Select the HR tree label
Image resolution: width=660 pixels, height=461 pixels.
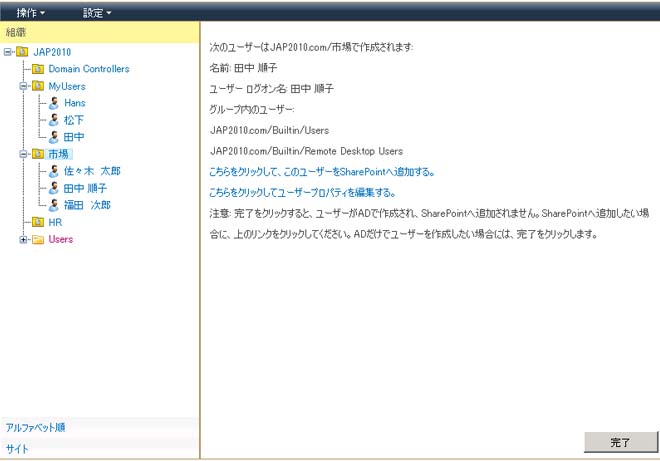[x=55, y=222]
